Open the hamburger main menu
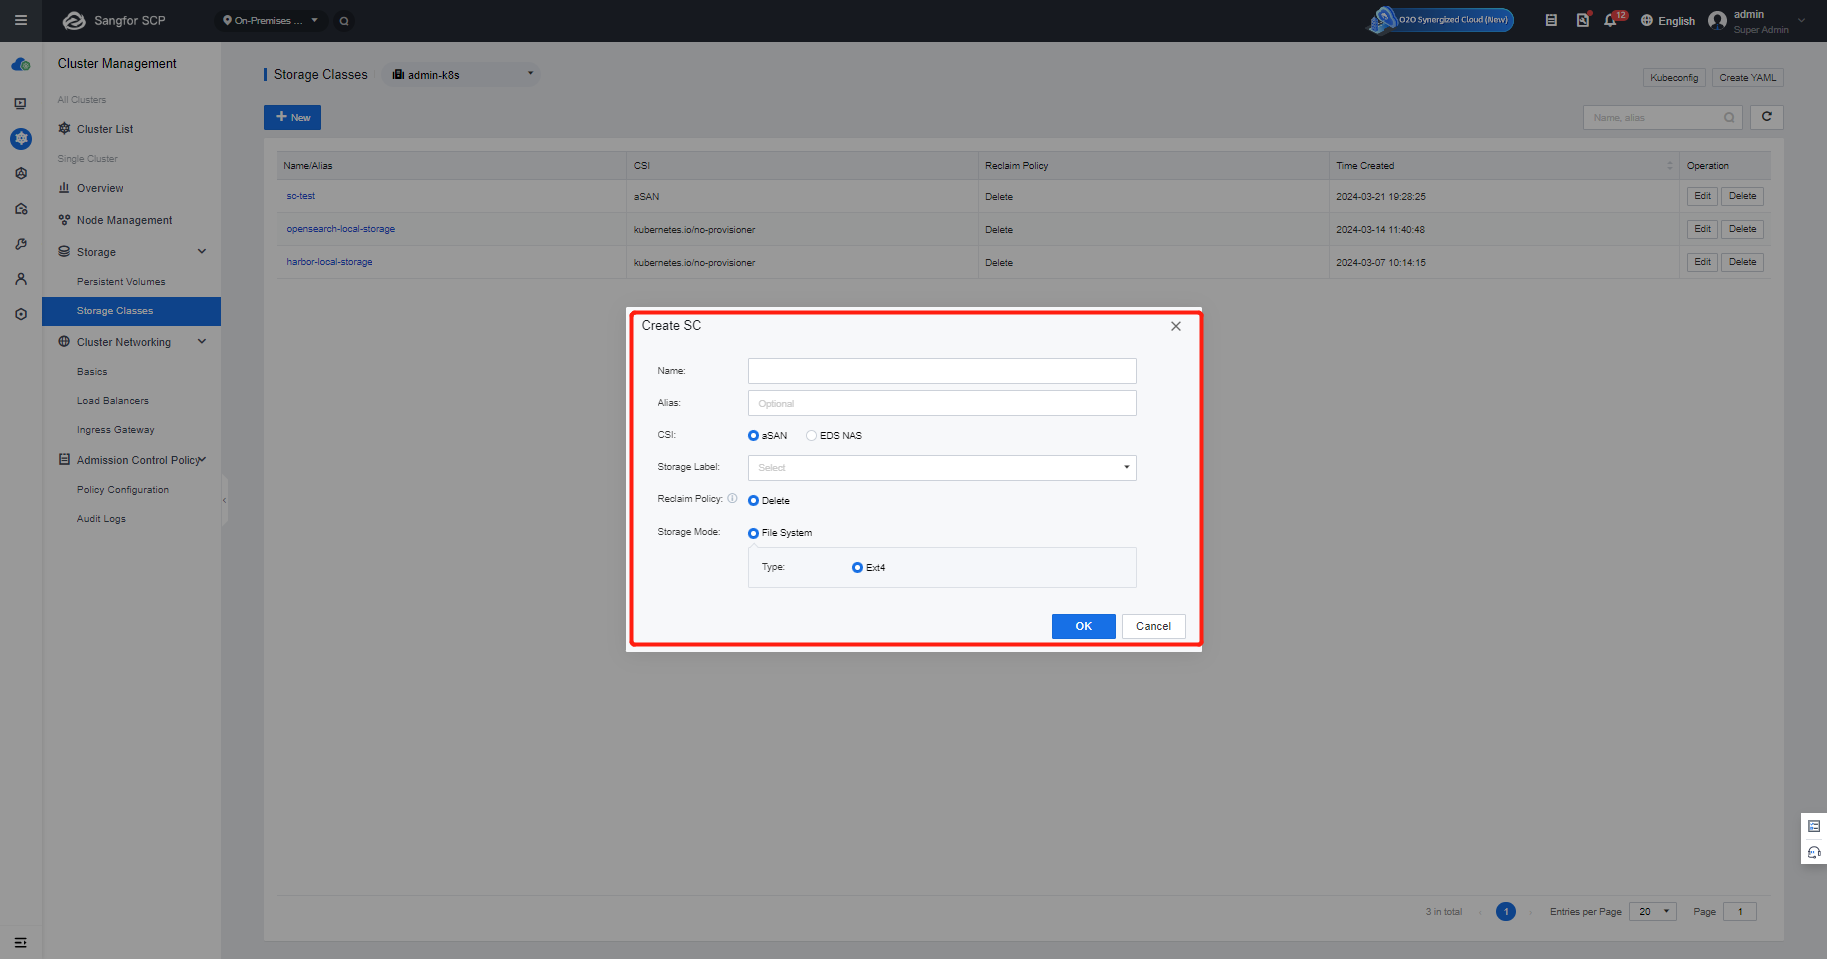 coord(20,20)
